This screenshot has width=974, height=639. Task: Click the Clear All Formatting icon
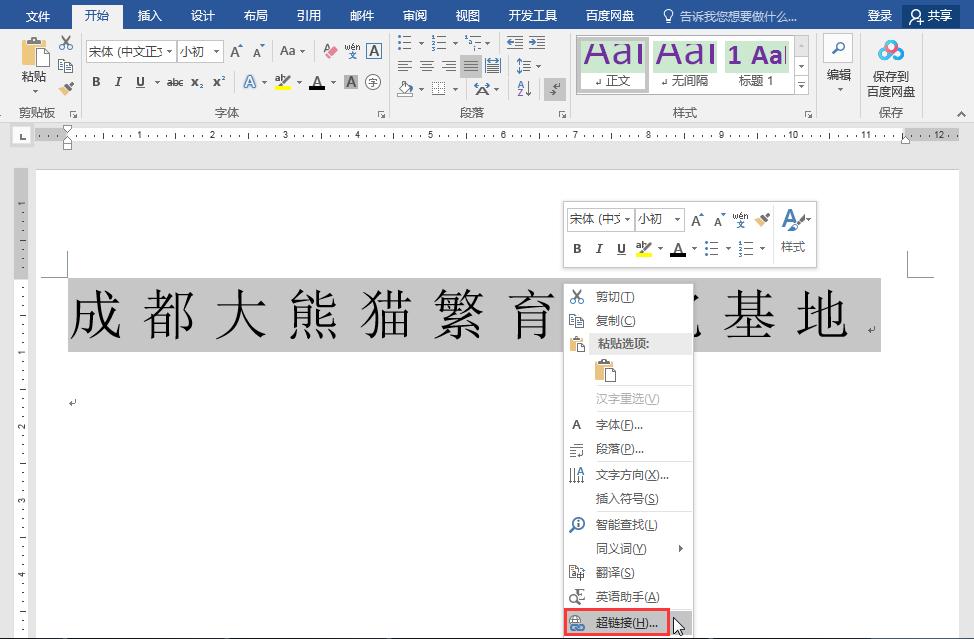pyautogui.click(x=329, y=48)
